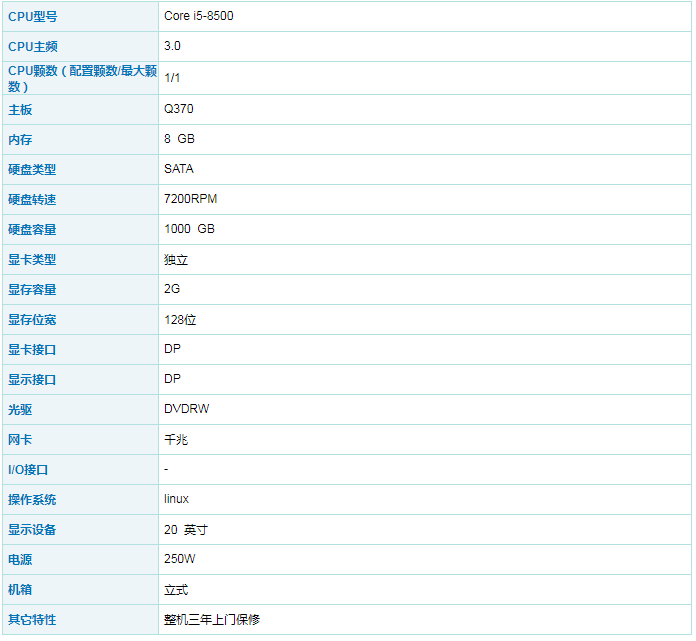The image size is (696, 641).
Task: Click the '电源' label
Action: click(20, 560)
